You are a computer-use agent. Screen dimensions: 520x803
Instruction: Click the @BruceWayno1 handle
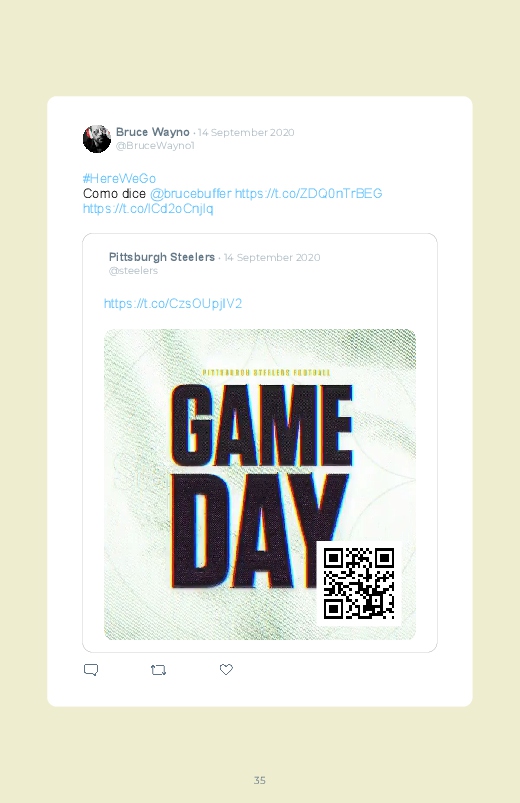point(155,145)
